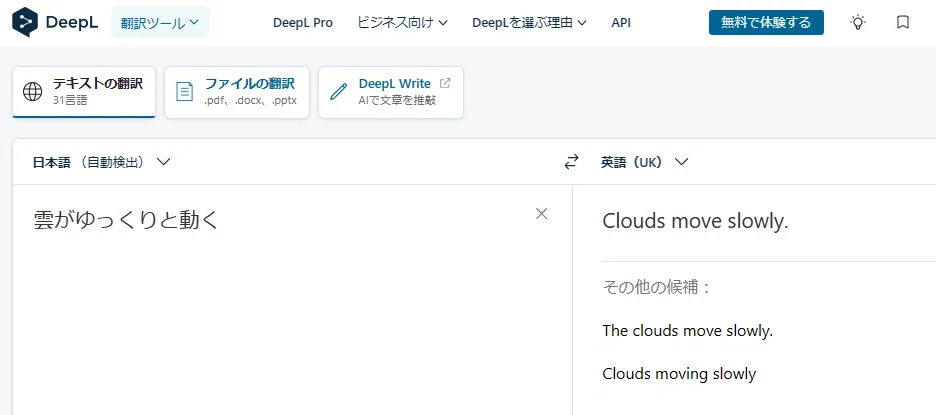Clear the source text with X
This screenshot has height=415, width=936.
541,214
